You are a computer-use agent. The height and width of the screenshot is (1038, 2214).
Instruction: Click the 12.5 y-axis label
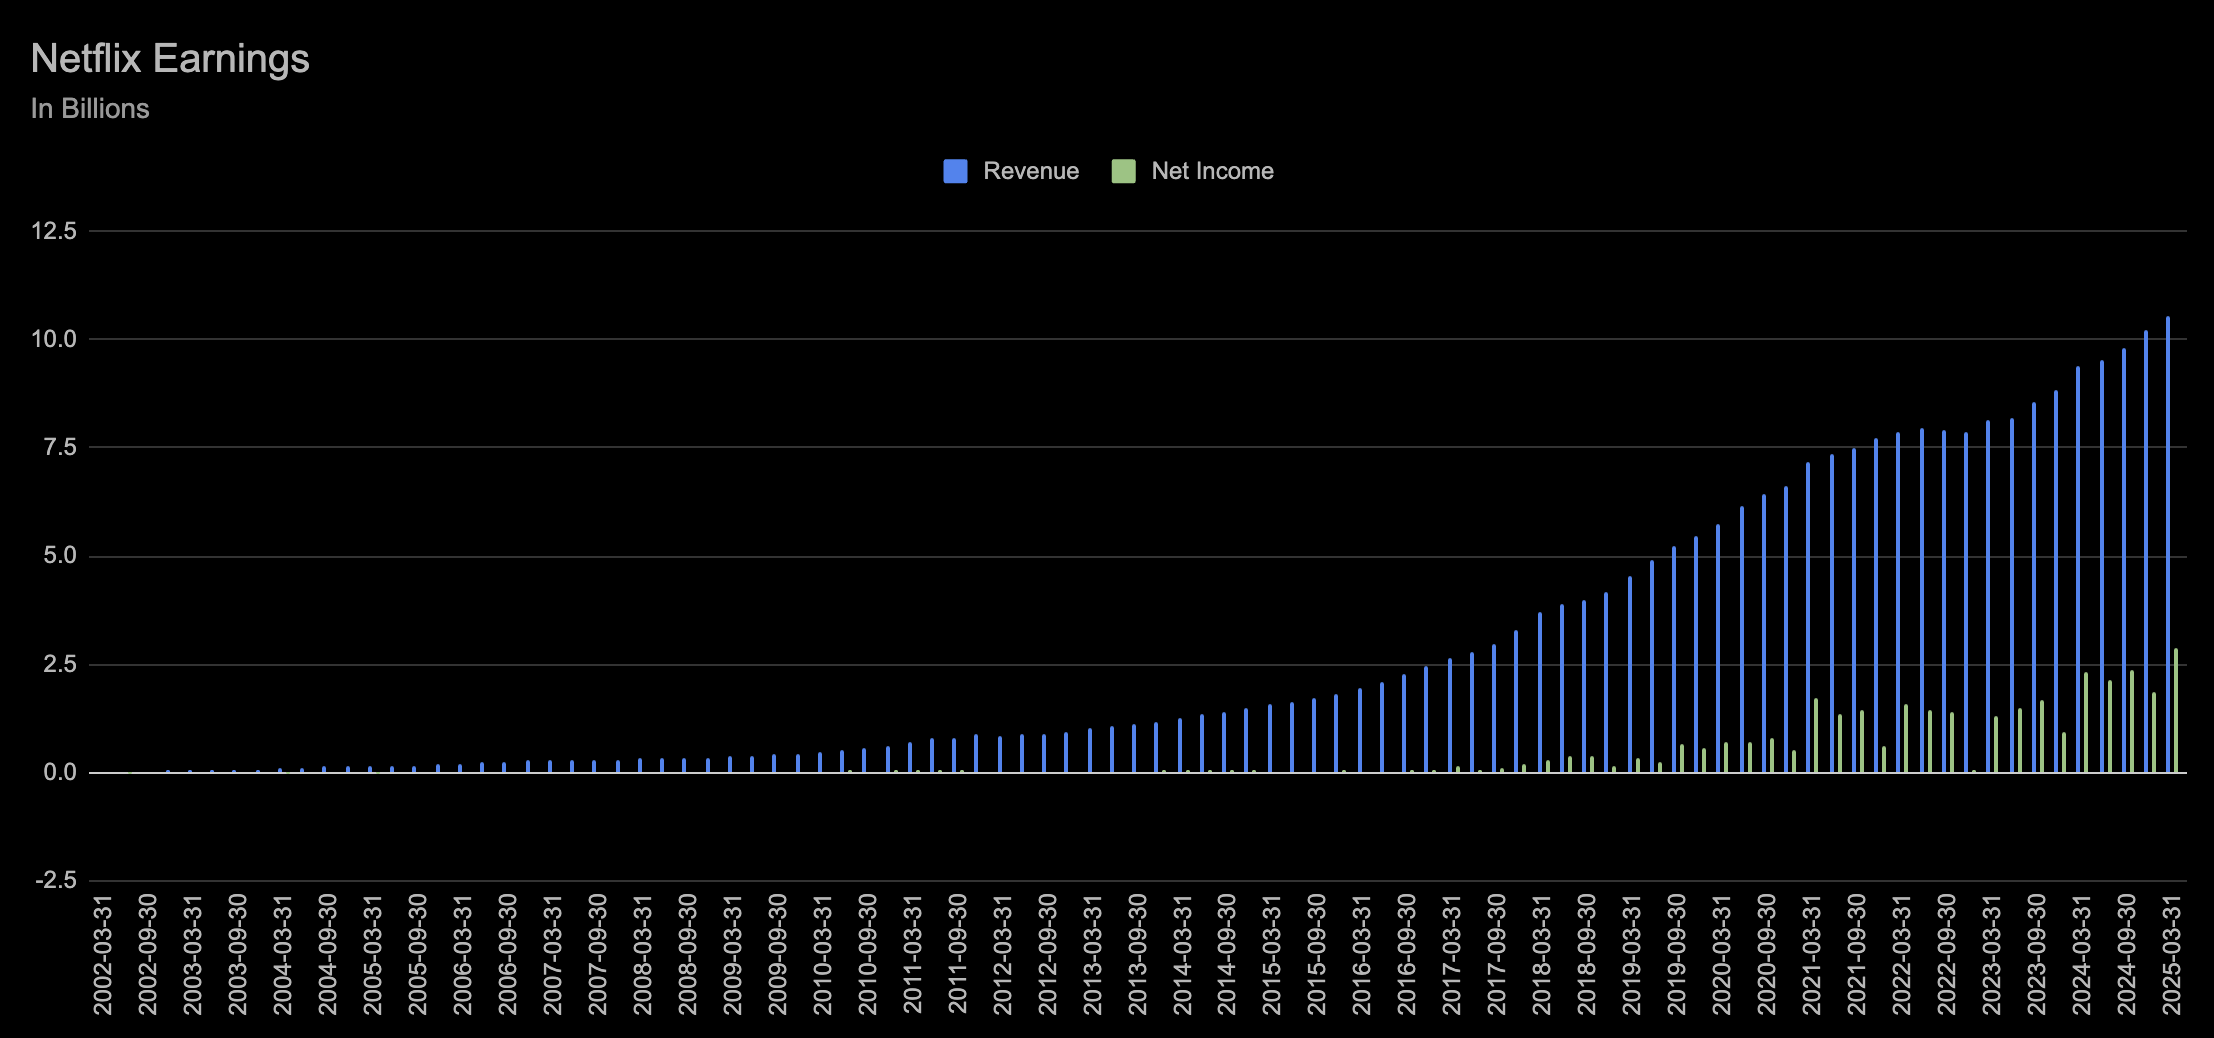54,231
